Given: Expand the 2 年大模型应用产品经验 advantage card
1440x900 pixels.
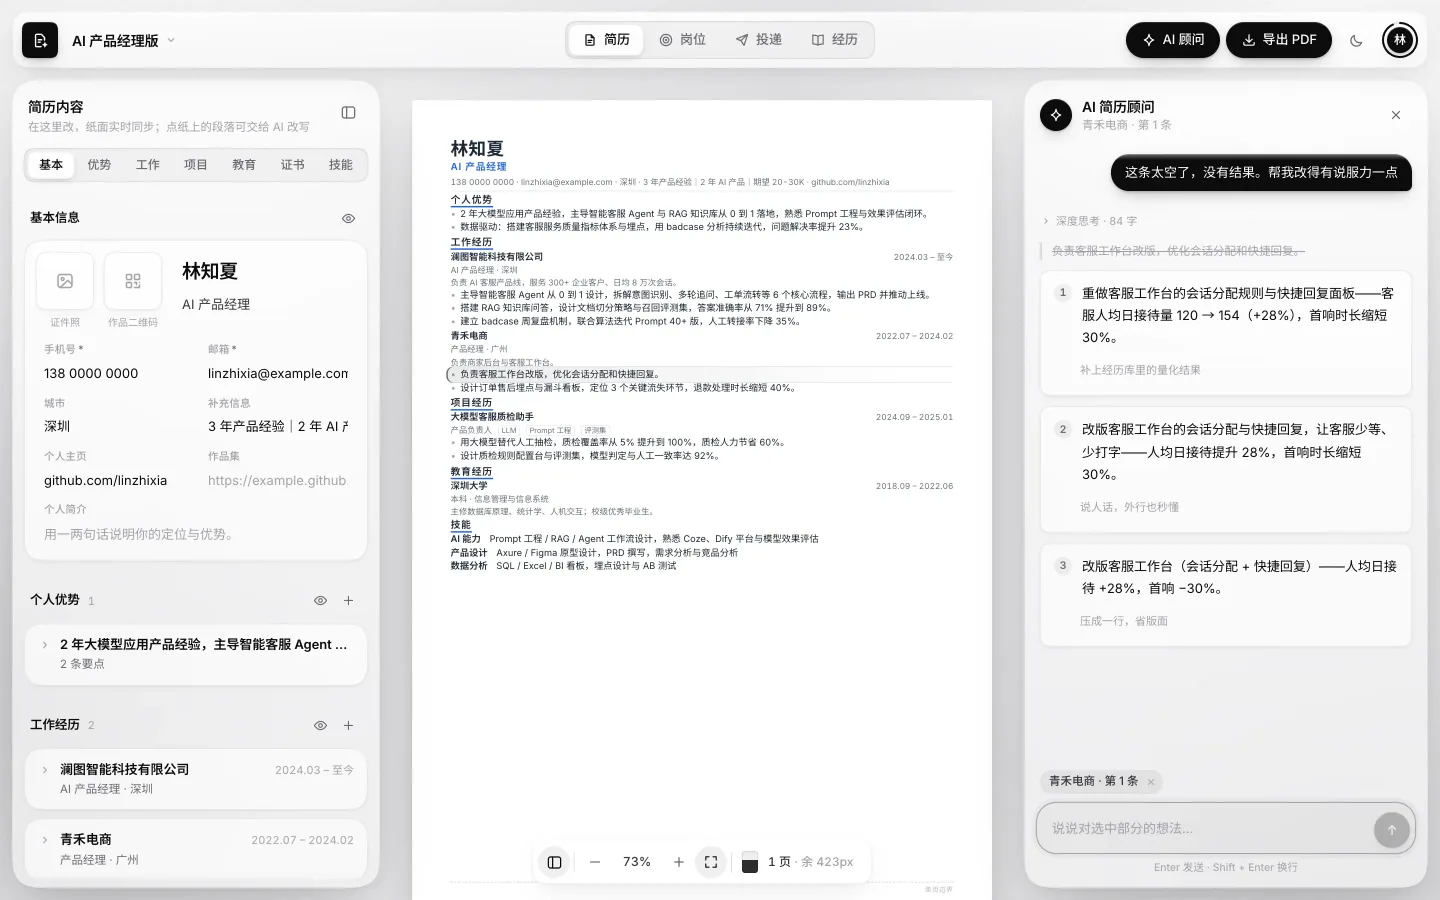Looking at the screenshot, I should click(x=196, y=654).
